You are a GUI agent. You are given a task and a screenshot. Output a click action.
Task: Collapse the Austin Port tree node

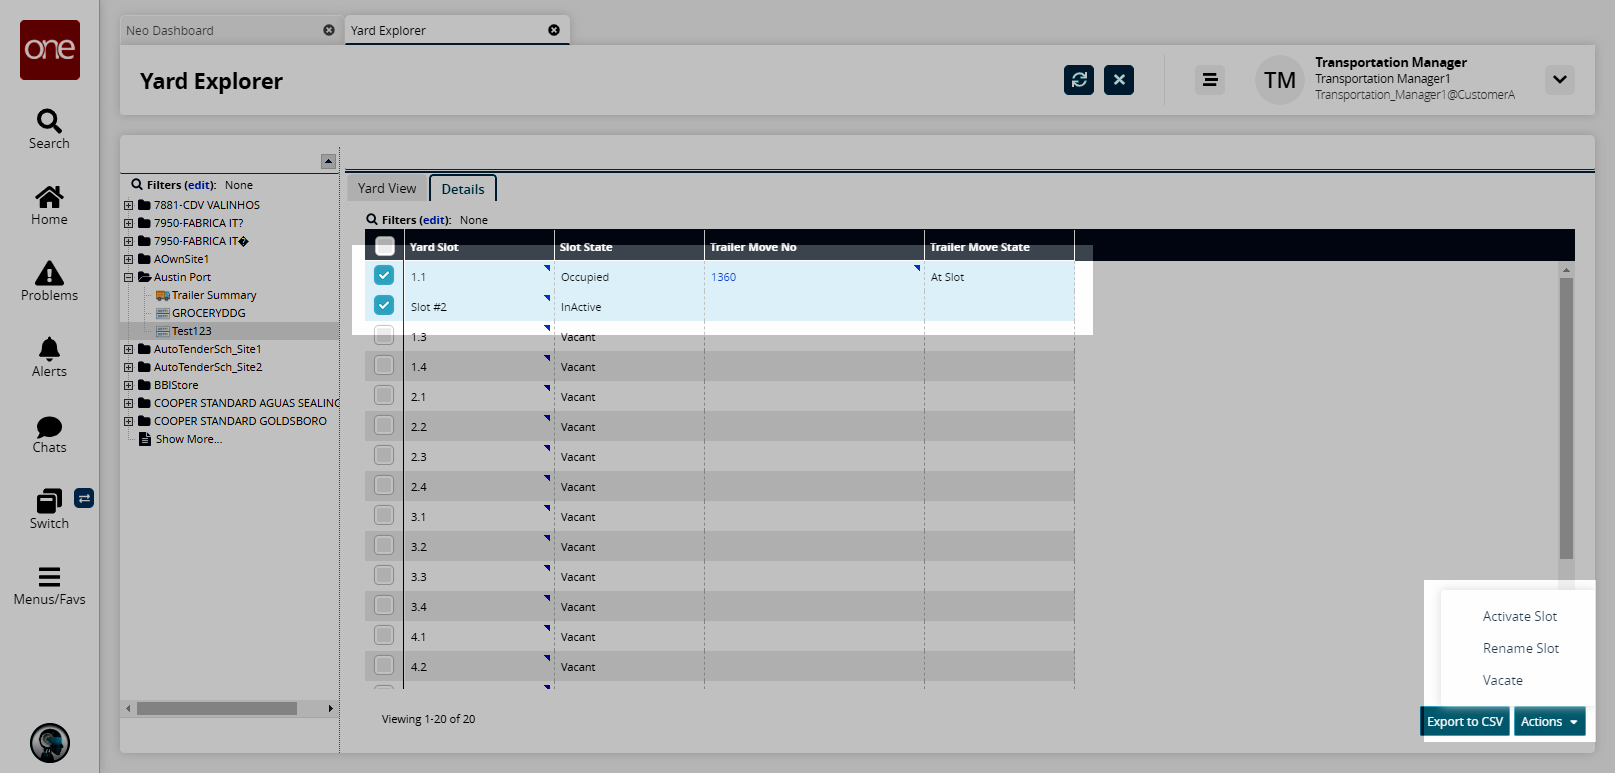[128, 278]
